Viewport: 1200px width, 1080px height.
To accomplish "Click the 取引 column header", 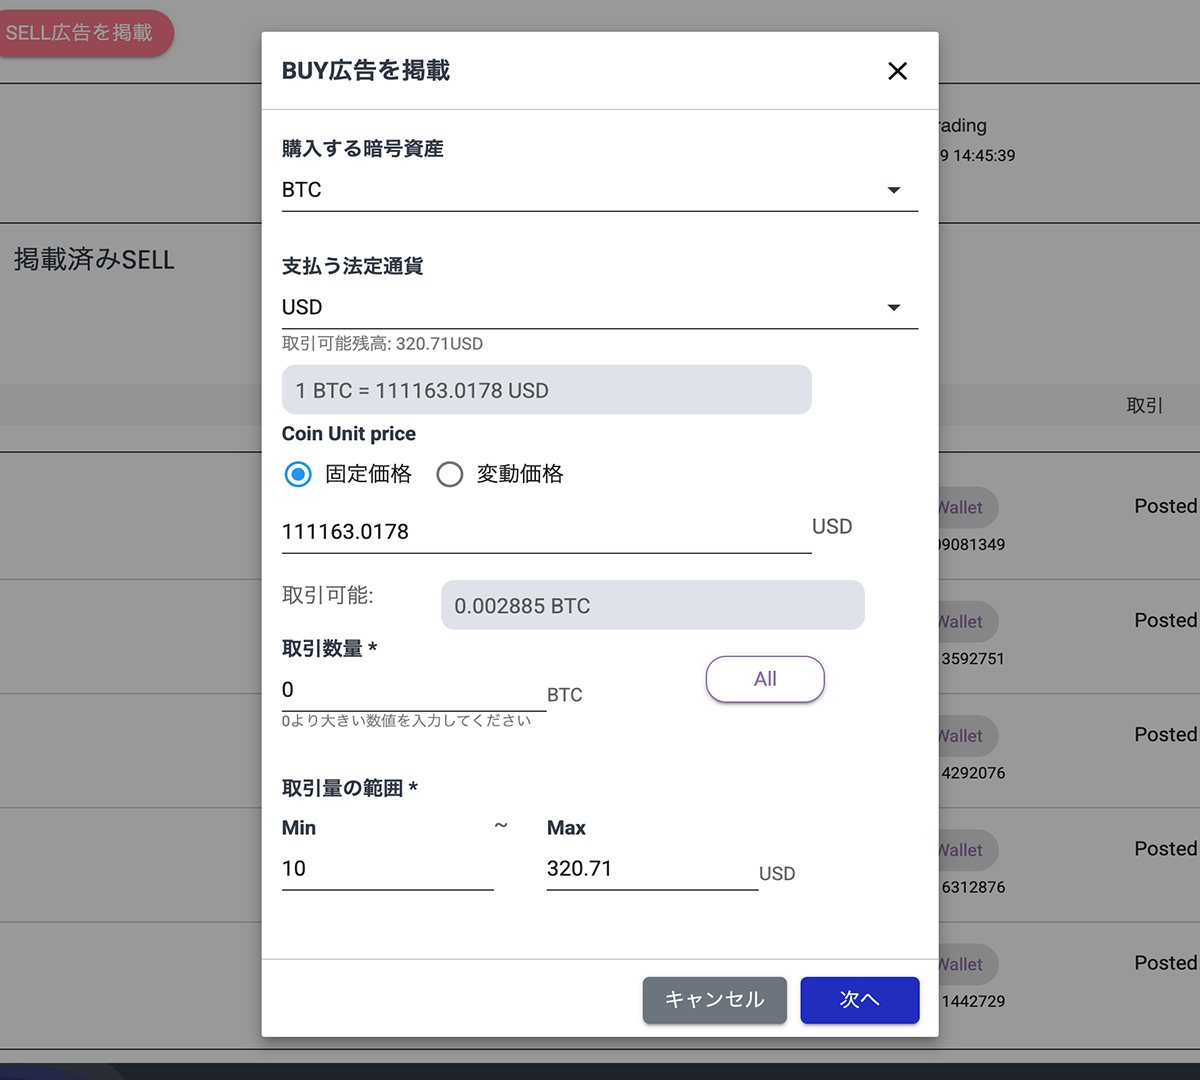I will click(1144, 406).
